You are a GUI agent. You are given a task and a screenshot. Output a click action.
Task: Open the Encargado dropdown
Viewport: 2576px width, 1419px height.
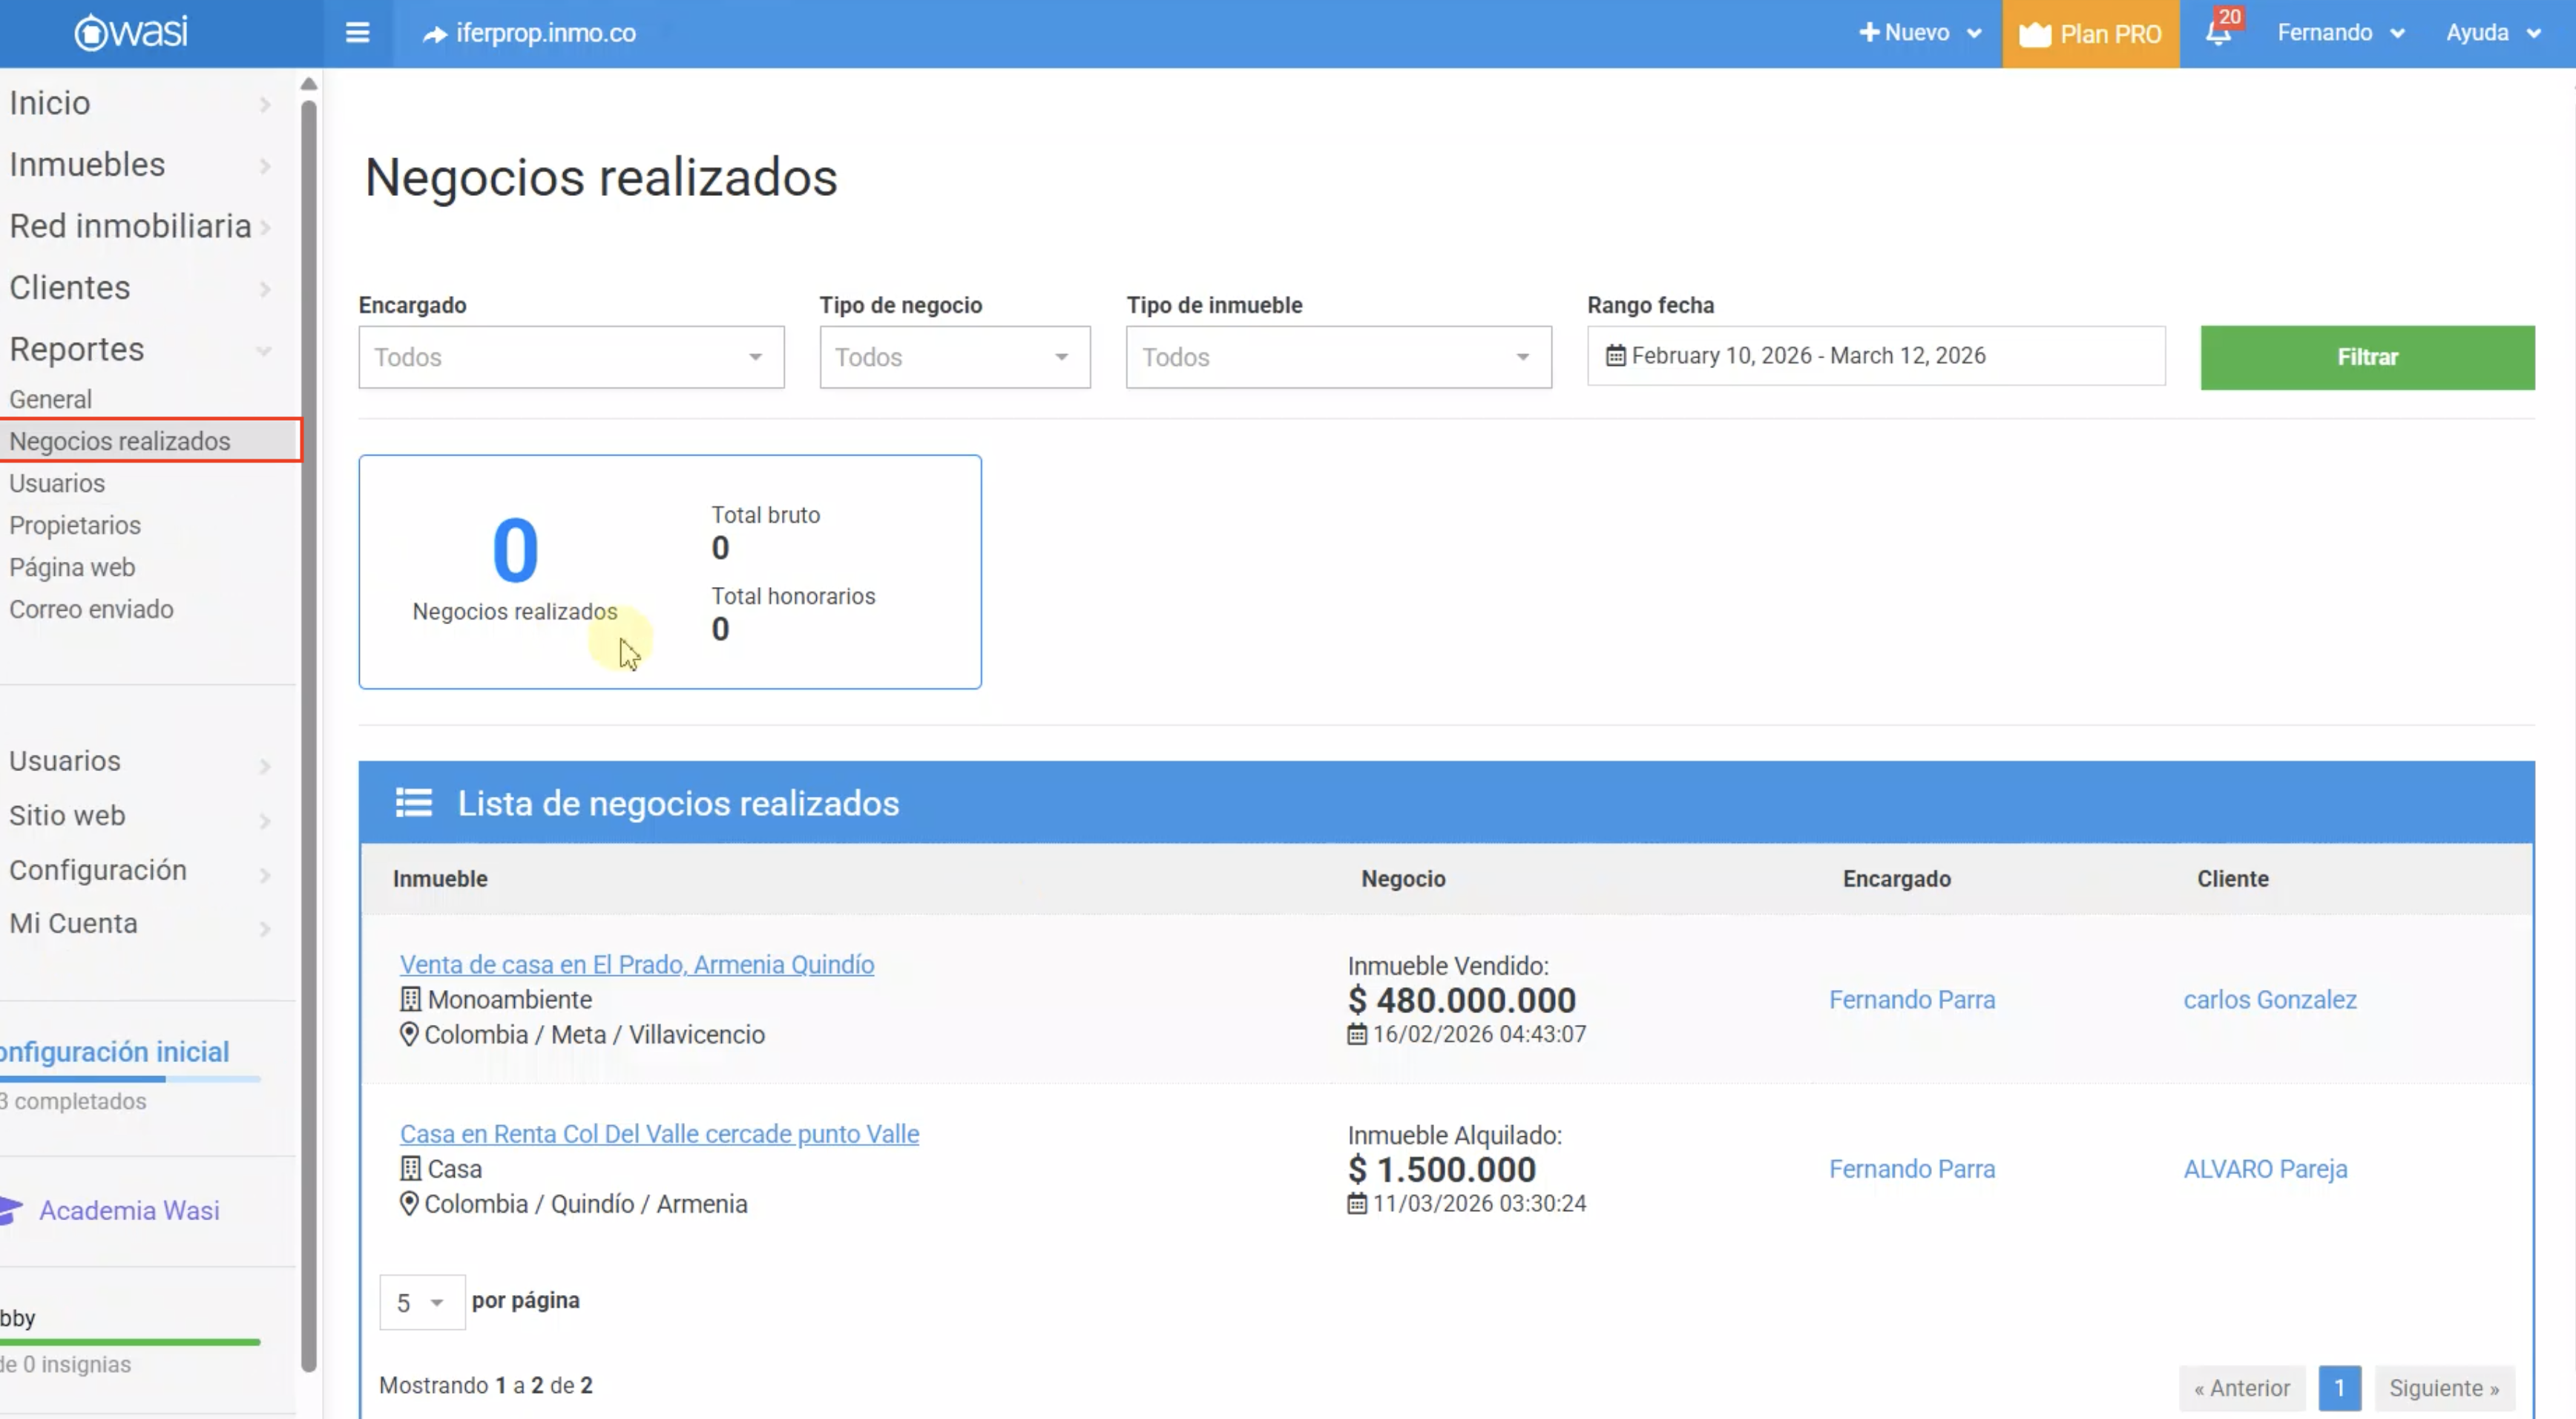pos(571,357)
